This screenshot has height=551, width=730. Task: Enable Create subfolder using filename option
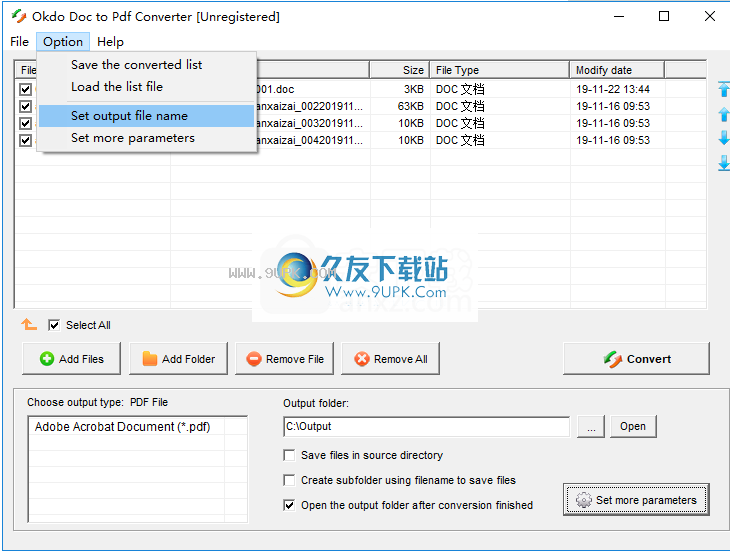[x=289, y=480]
